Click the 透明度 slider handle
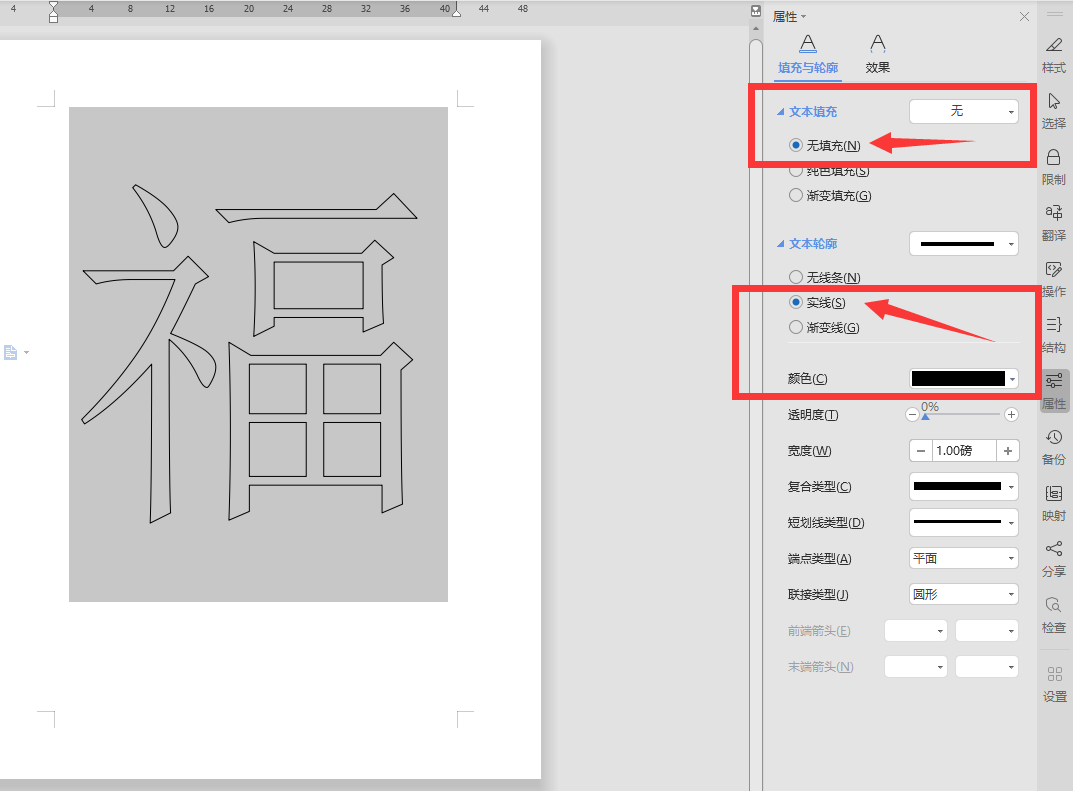Image resolution: width=1073 pixels, height=791 pixels. coord(925,417)
